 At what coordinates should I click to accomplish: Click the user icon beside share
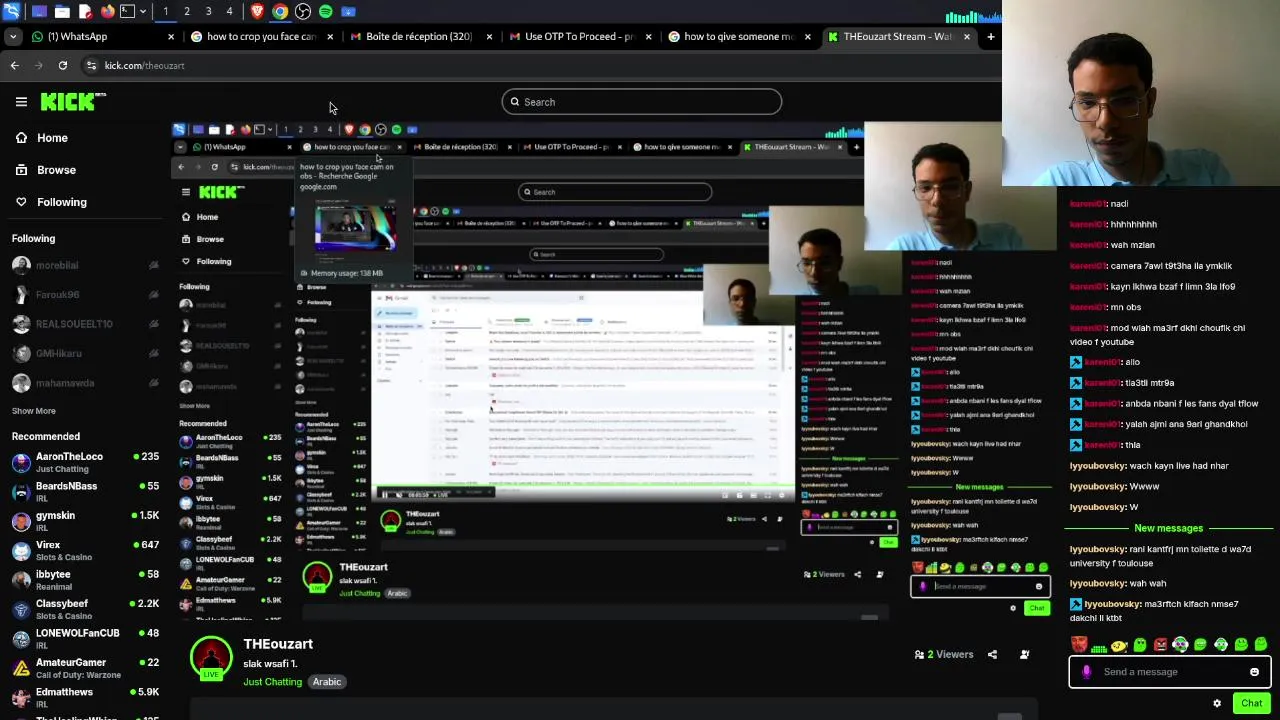click(x=1024, y=655)
